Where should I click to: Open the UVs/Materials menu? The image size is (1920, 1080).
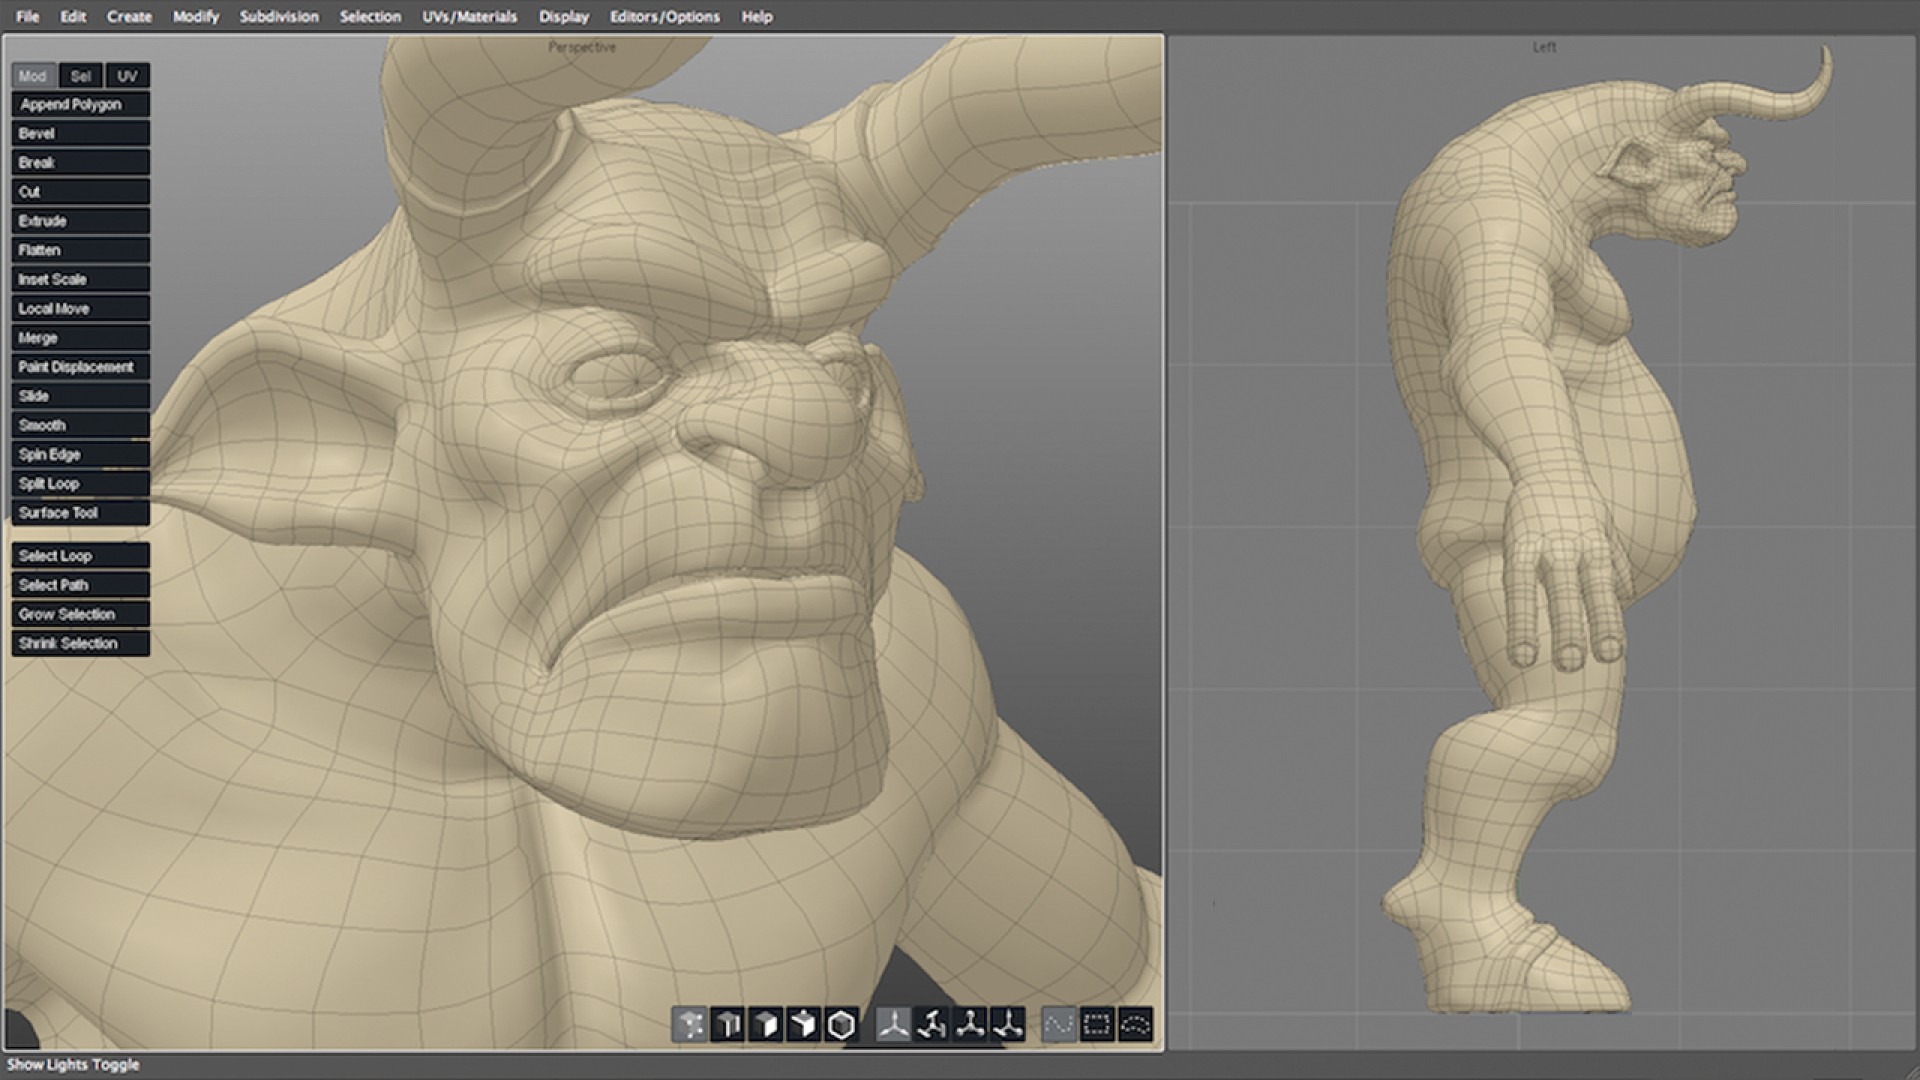pyautogui.click(x=469, y=17)
